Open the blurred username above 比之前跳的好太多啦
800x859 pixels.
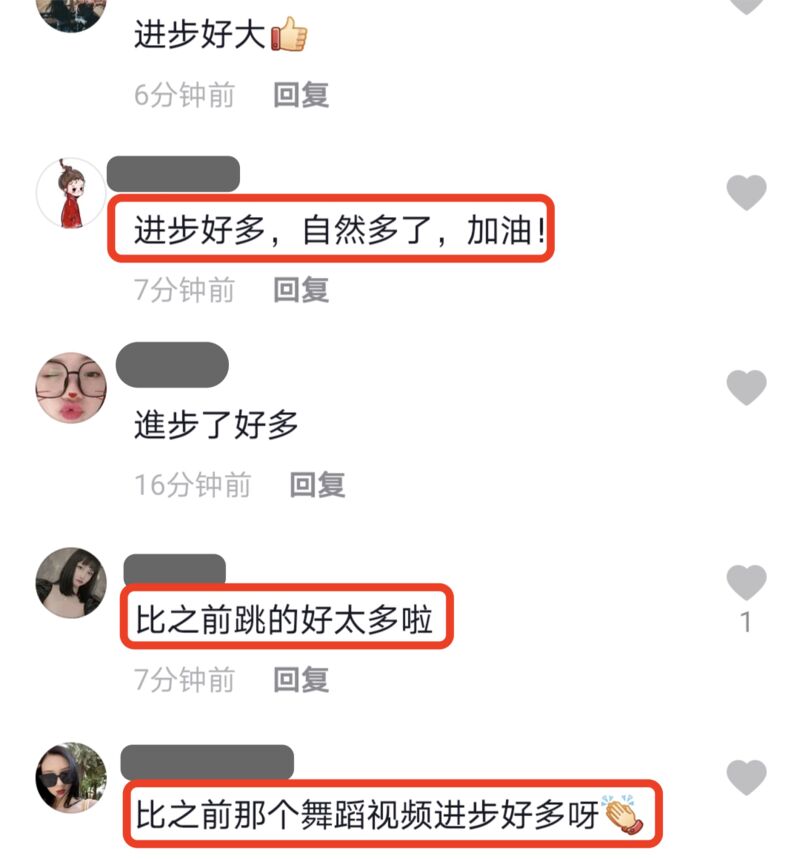pos(175,570)
